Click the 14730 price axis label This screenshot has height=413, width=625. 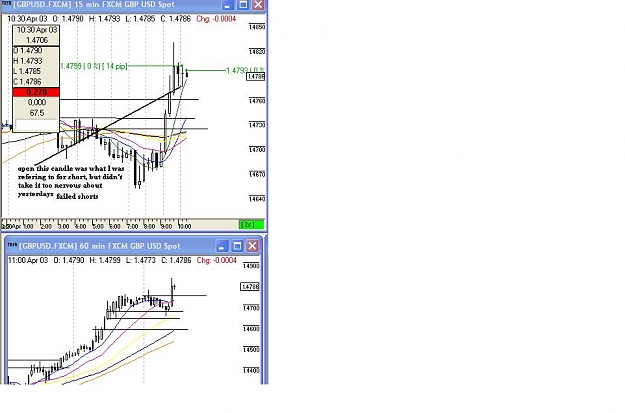pos(257,125)
